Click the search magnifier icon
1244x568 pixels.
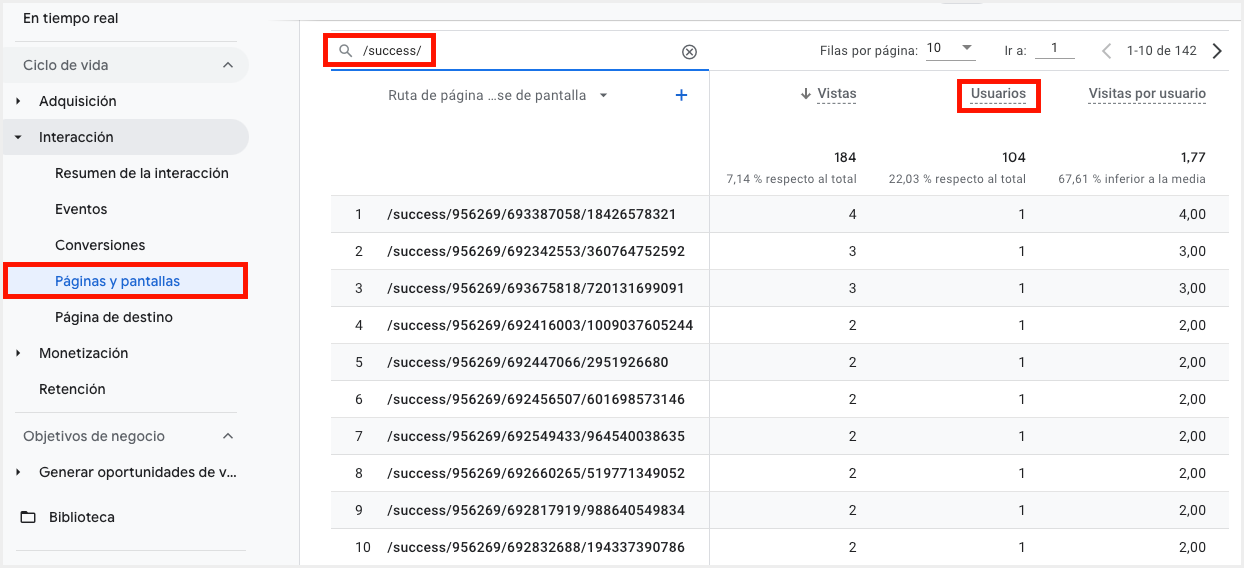tap(346, 51)
